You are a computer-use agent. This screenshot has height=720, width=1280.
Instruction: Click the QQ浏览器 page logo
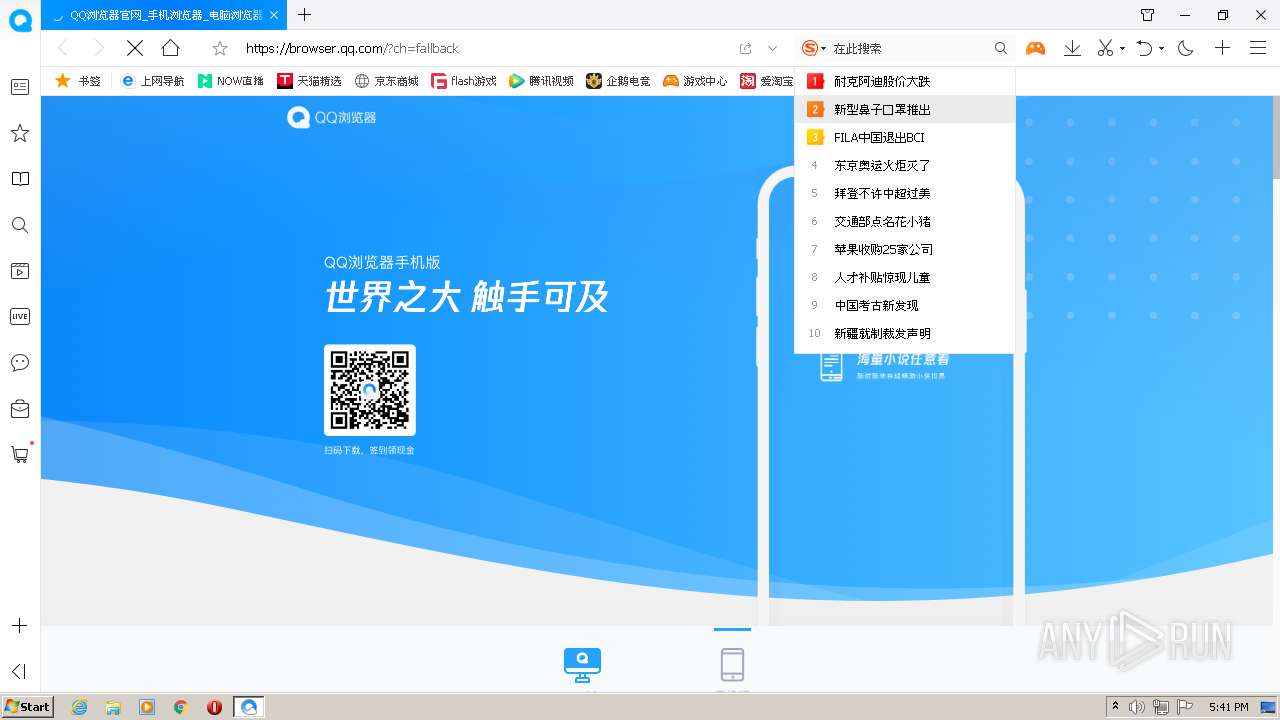[x=332, y=118]
